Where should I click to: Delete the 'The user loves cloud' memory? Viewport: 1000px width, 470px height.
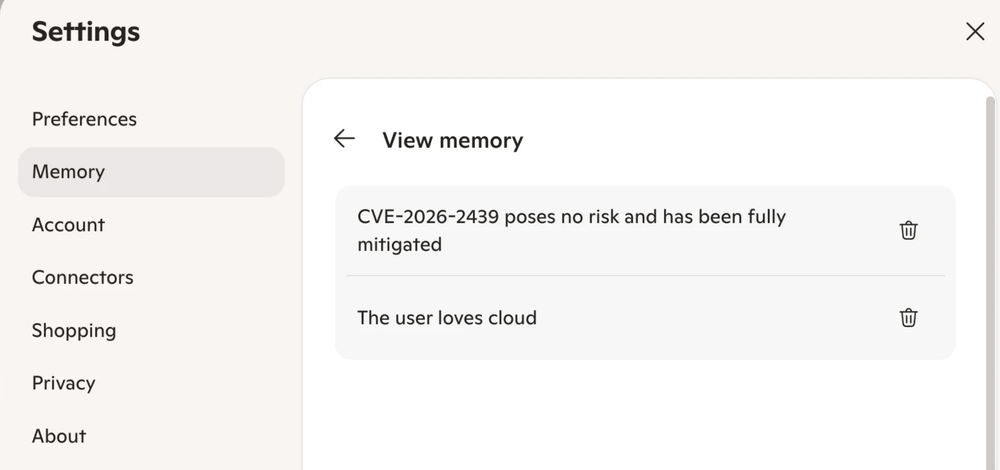point(908,318)
